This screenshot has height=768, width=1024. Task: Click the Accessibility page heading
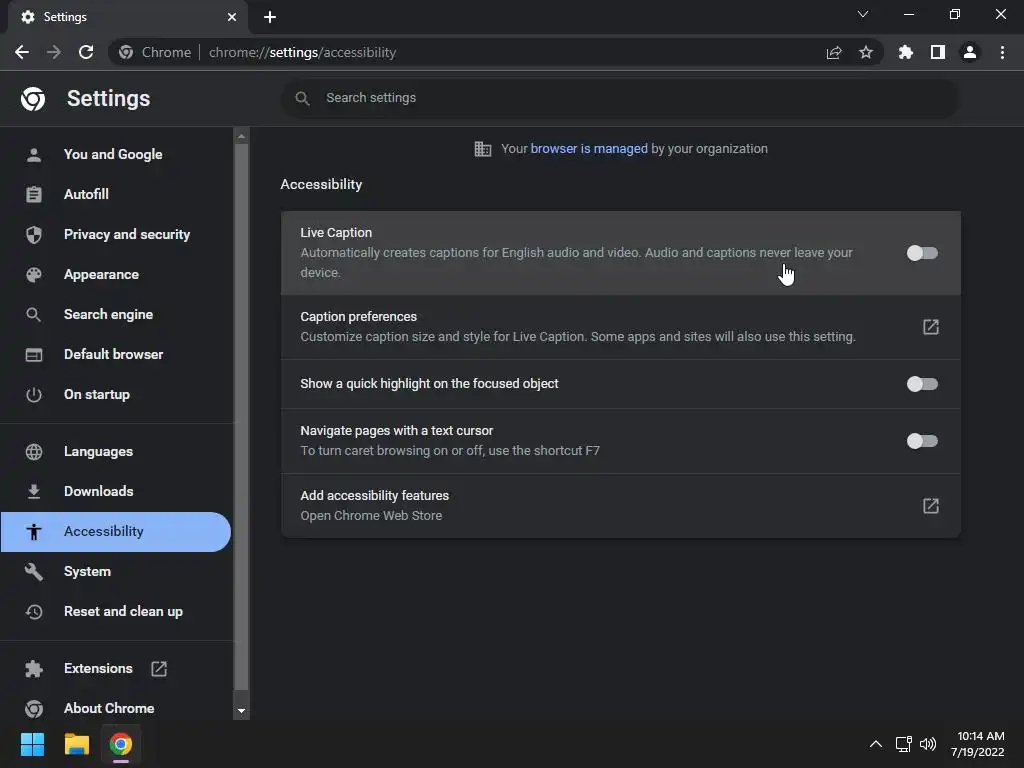tap(321, 184)
